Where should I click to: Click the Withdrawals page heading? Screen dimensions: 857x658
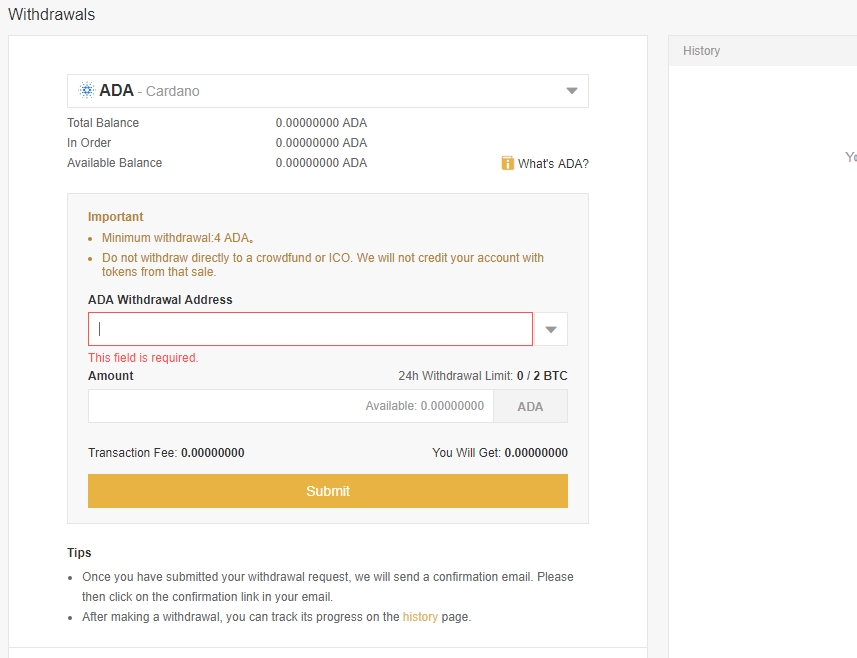(x=51, y=14)
